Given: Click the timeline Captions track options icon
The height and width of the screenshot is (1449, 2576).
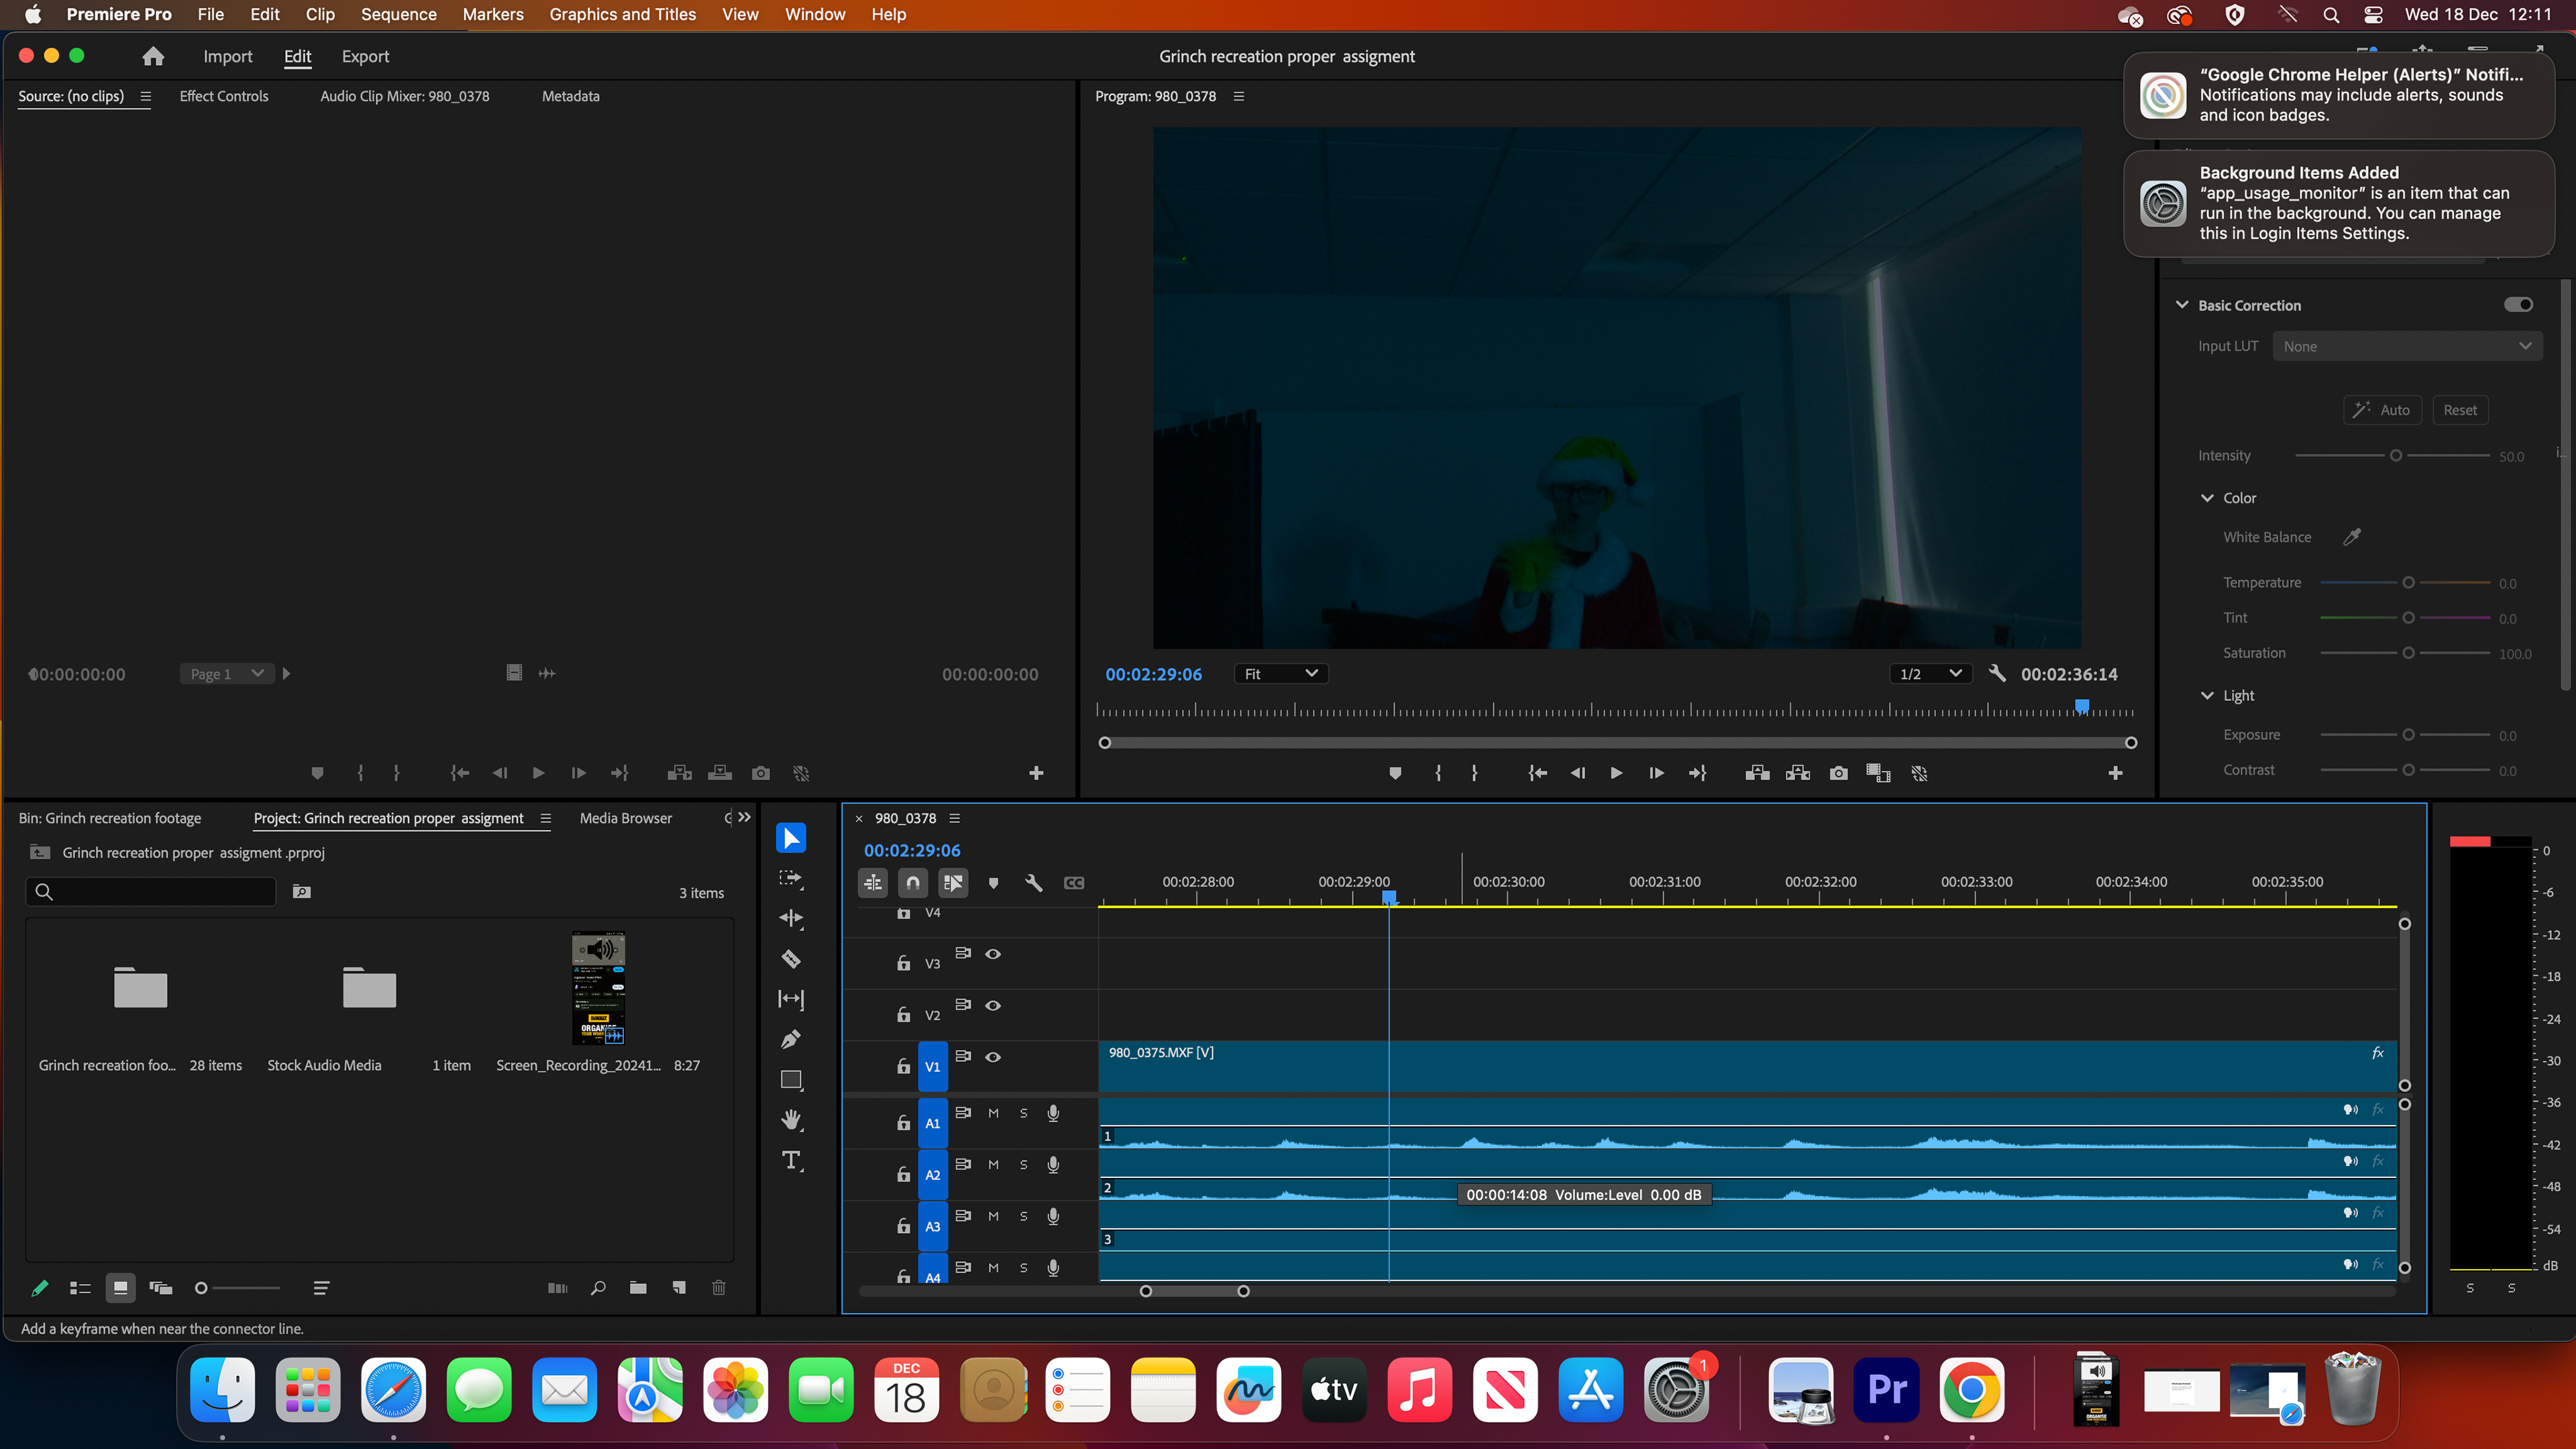Looking at the screenshot, I should 1073,883.
